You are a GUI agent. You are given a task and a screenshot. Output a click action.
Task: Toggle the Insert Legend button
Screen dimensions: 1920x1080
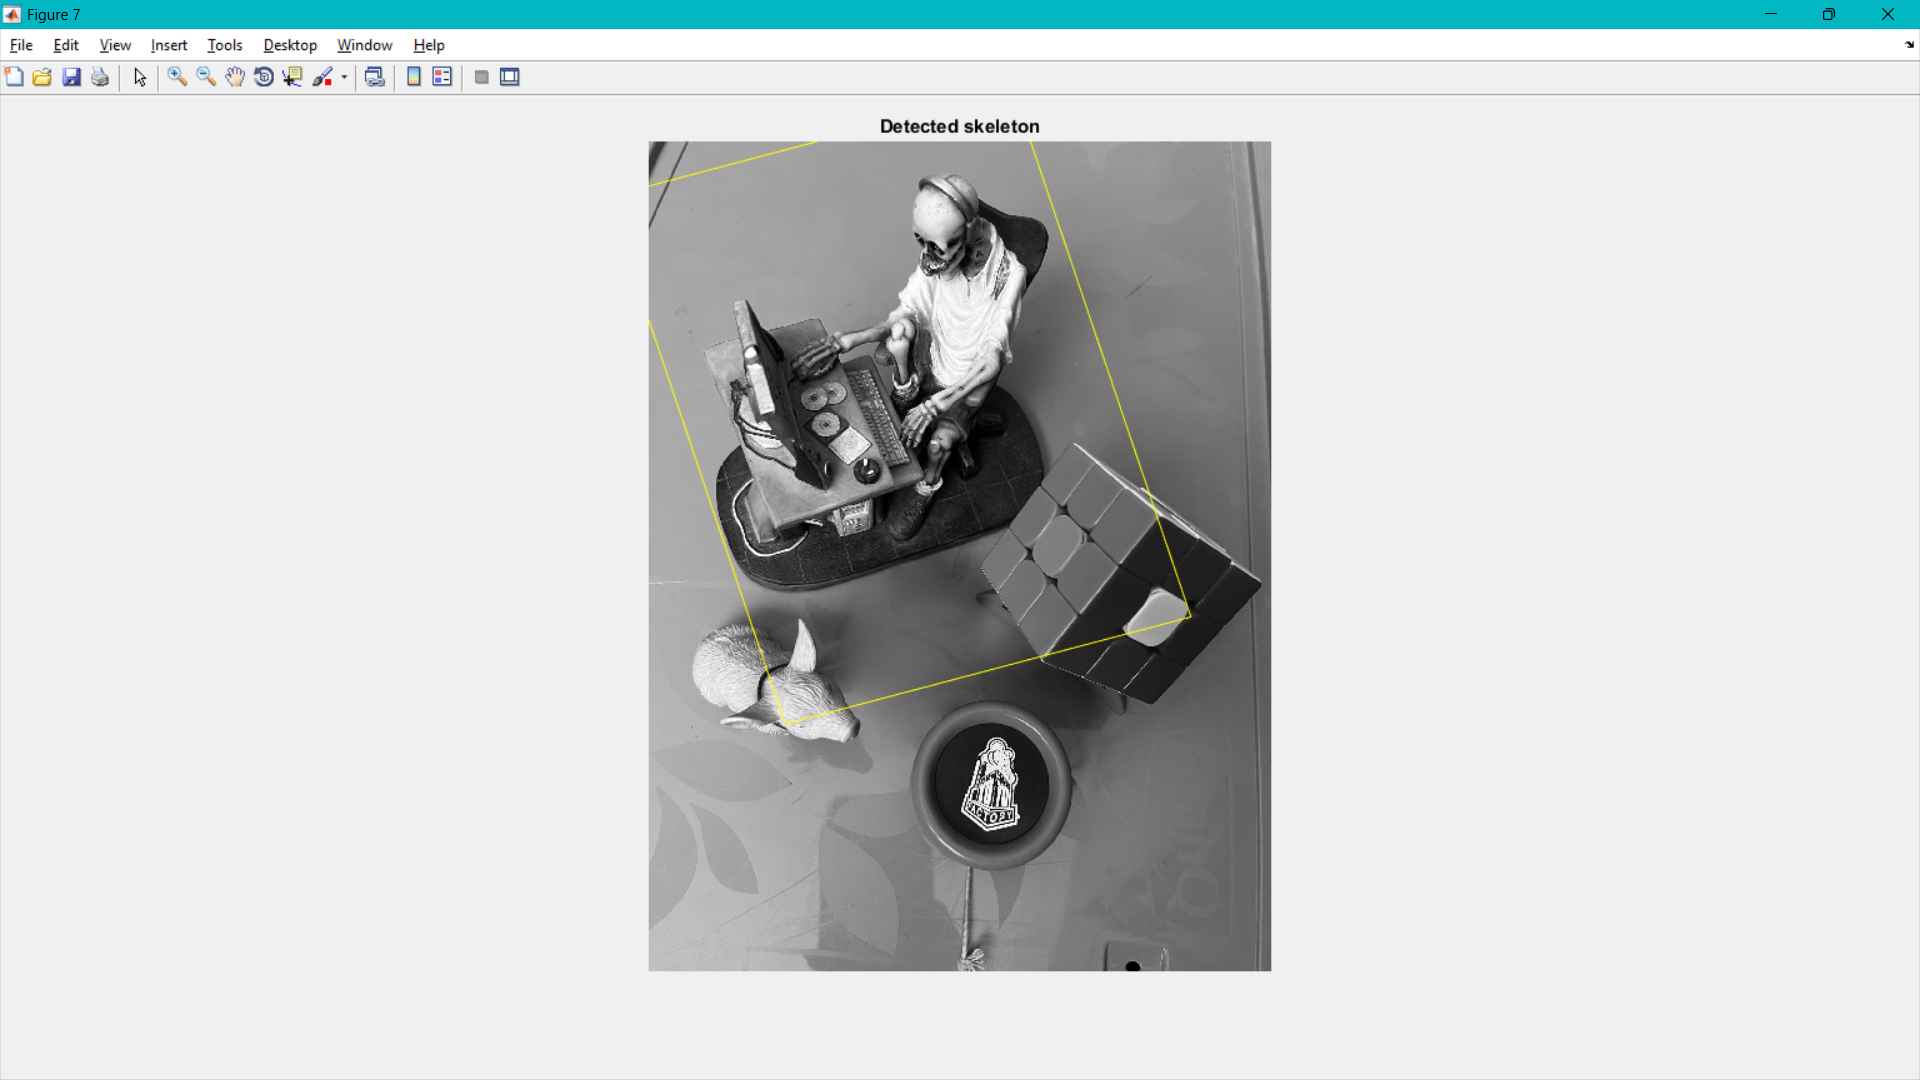[x=442, y=77]
